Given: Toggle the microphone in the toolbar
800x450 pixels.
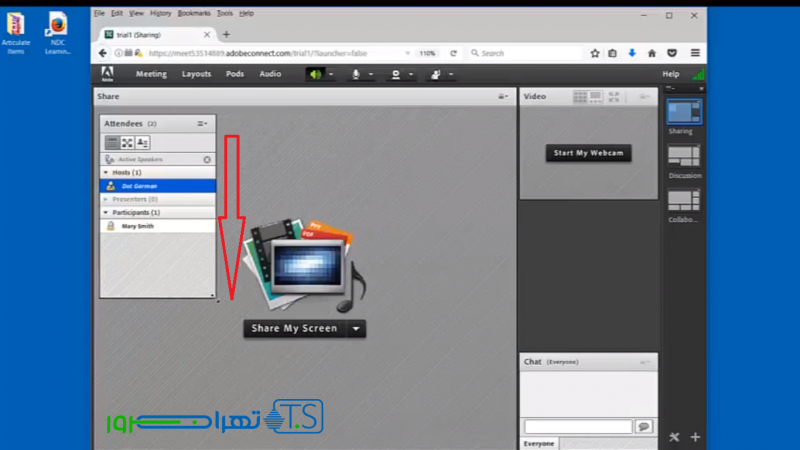Looking at the screenshot, I should click(355, 74).
